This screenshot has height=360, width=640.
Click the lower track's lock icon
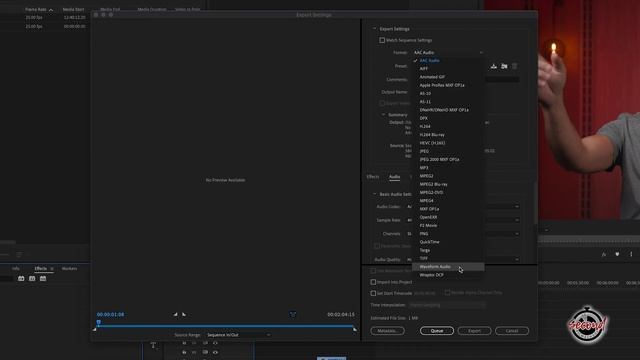(184, 352)
